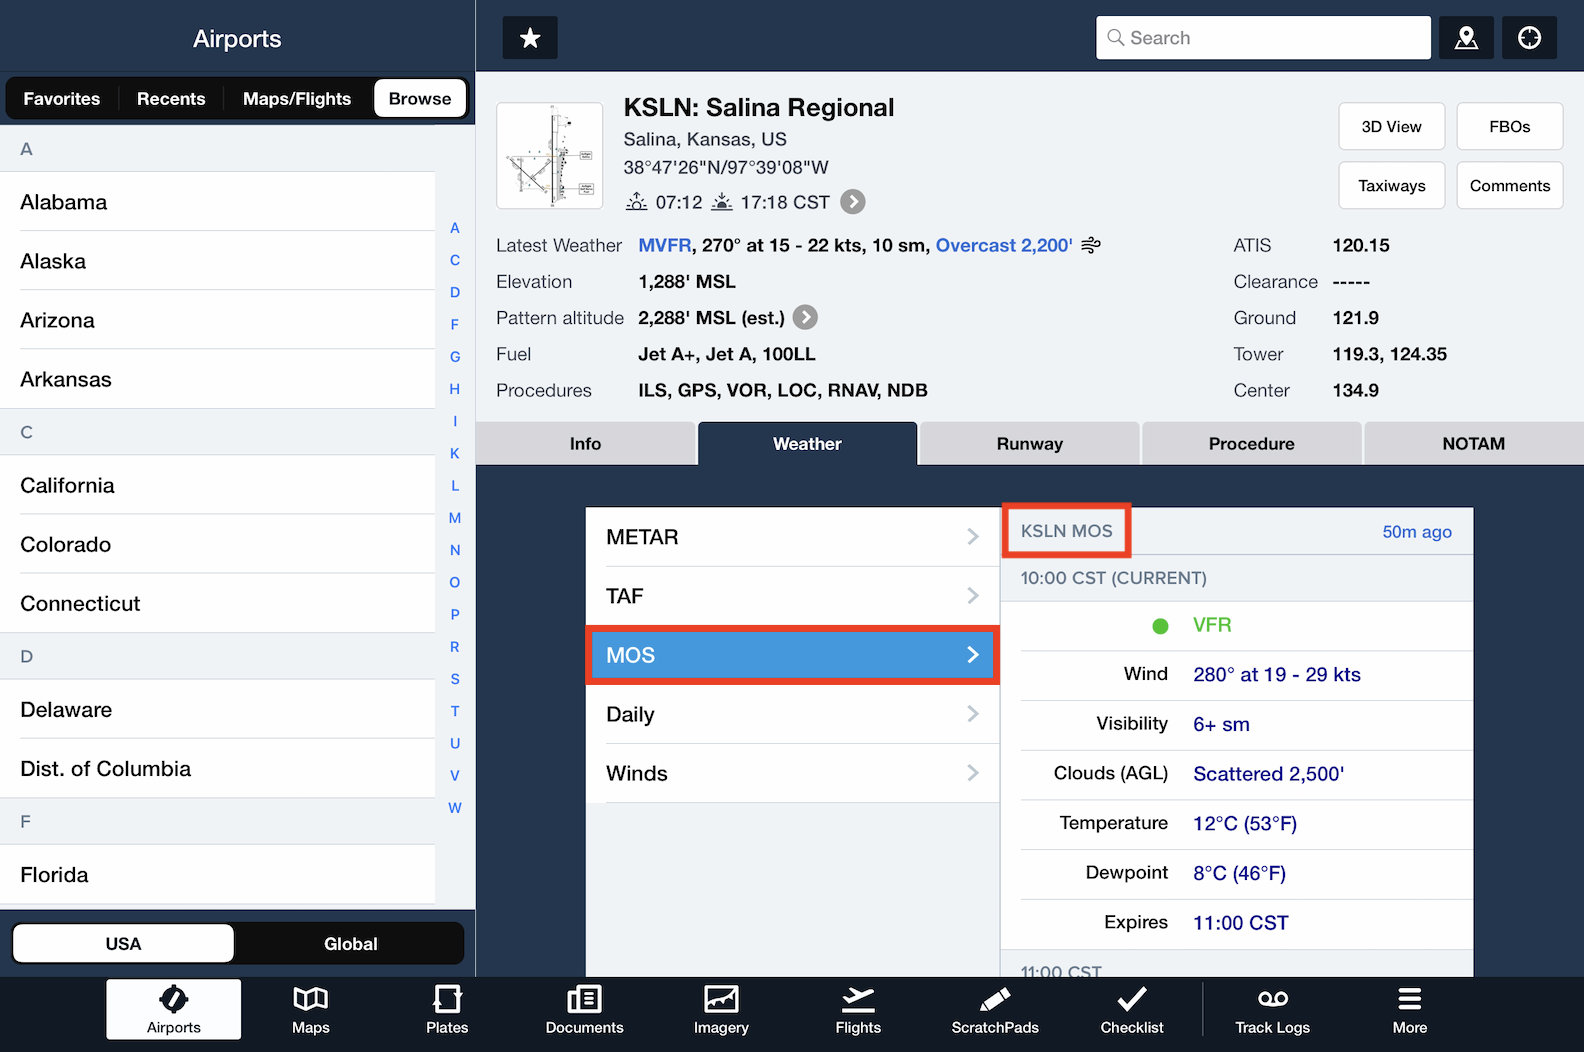This screenshot has height=1052, width=1584.
Task: Select Florida in the state list
Action: 218,874
